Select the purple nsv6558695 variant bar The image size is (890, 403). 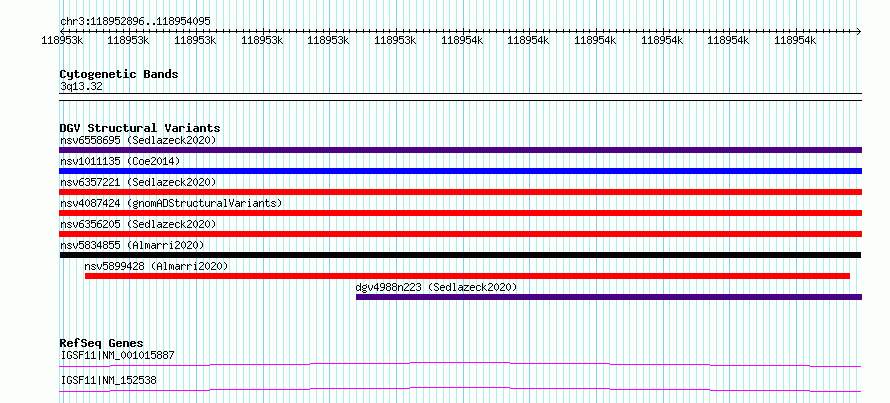click(x=460, y=150)
